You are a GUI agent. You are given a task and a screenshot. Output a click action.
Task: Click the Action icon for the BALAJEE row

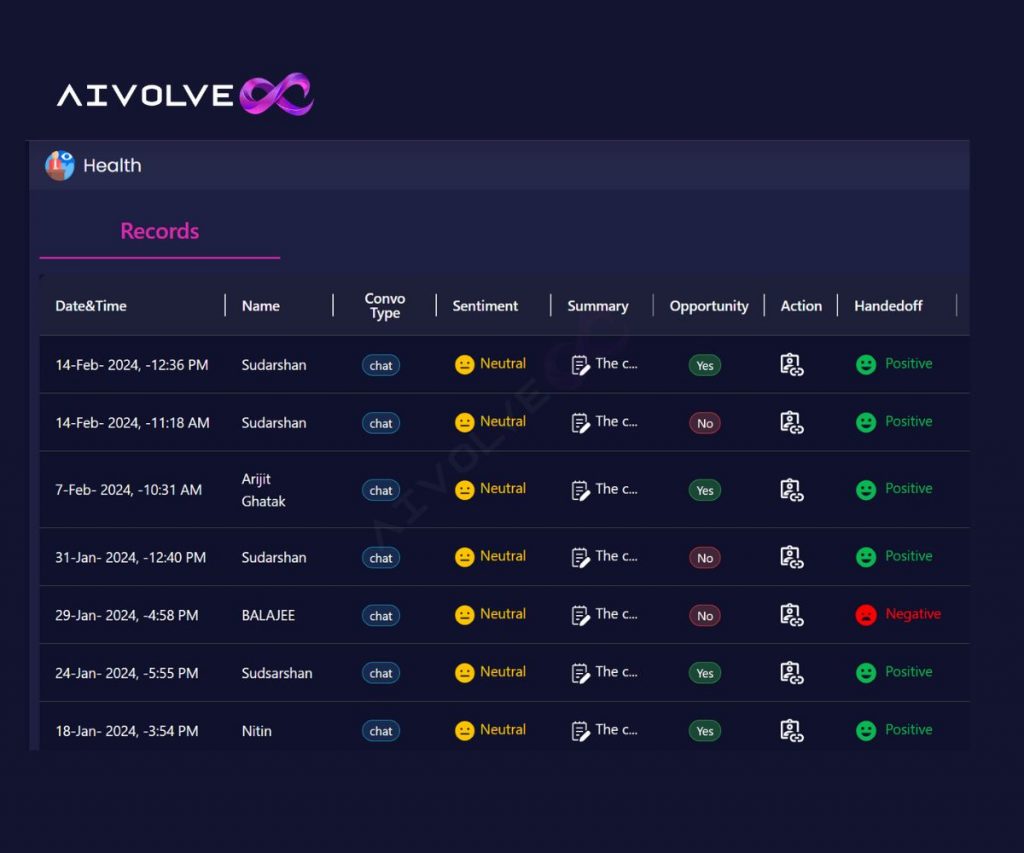[791, 615]
